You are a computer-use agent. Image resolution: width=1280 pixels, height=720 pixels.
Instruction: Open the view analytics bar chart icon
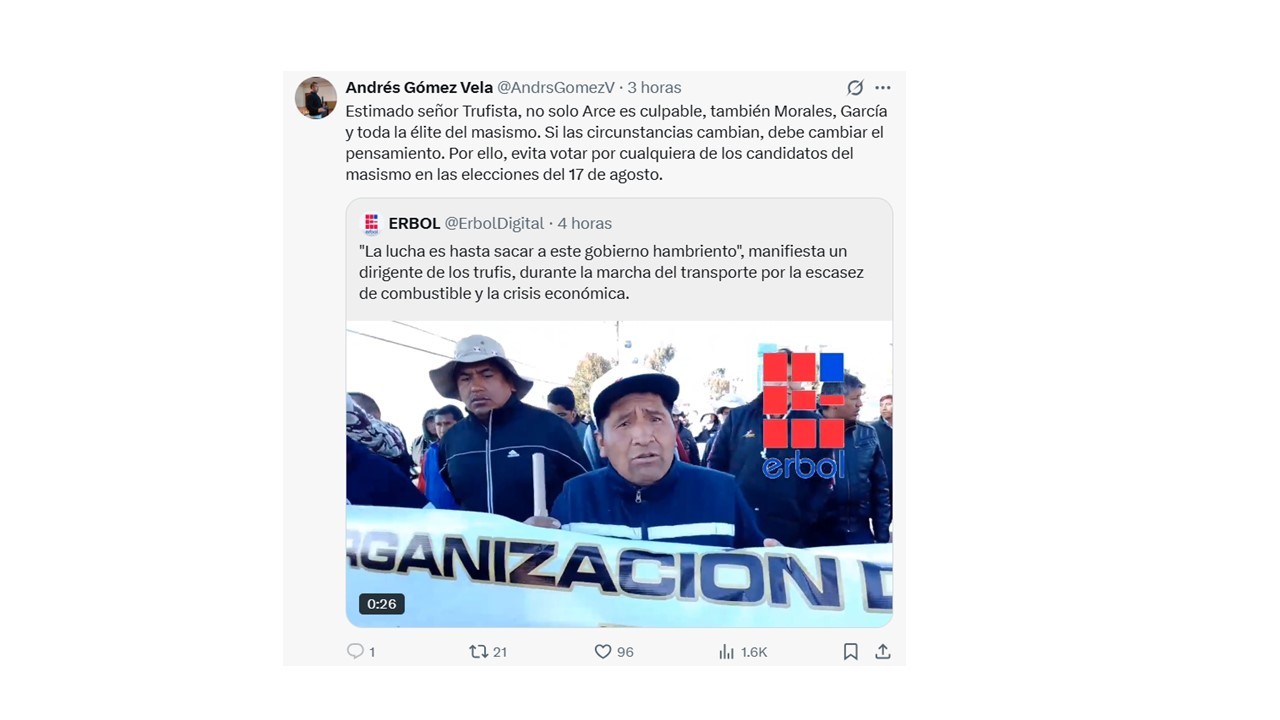coord(727,651)
